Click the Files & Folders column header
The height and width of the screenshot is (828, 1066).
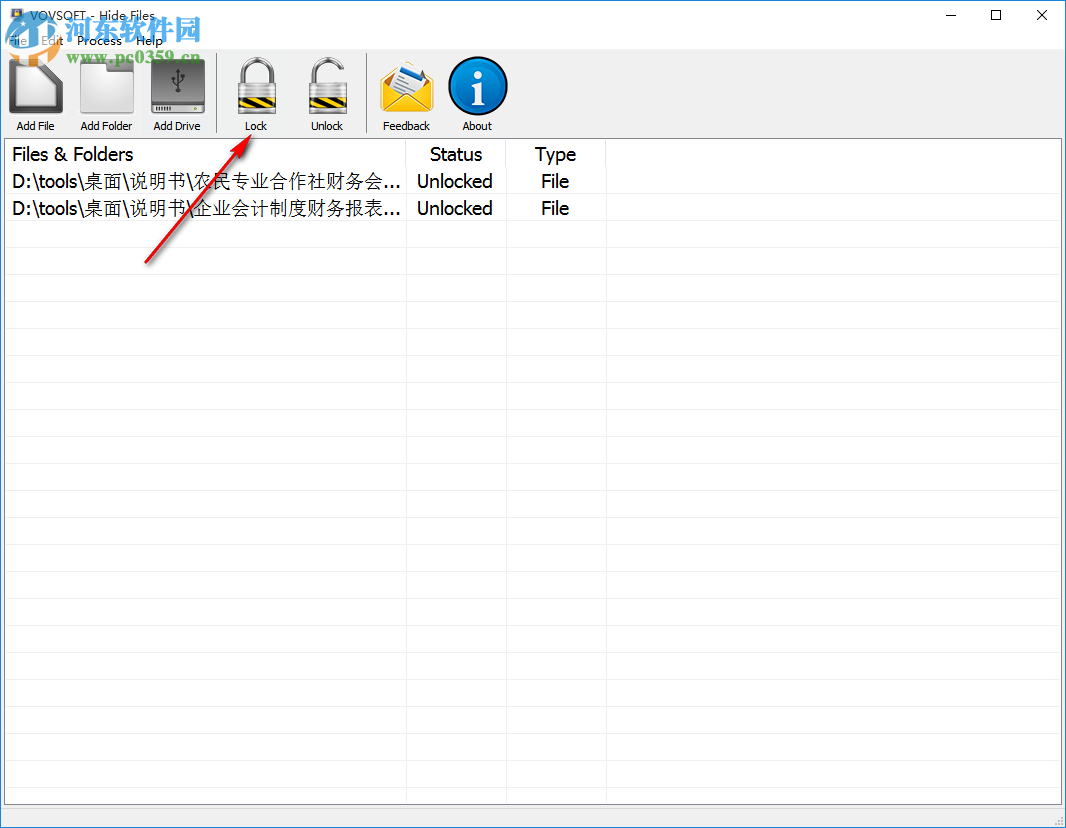coord(72,154)
